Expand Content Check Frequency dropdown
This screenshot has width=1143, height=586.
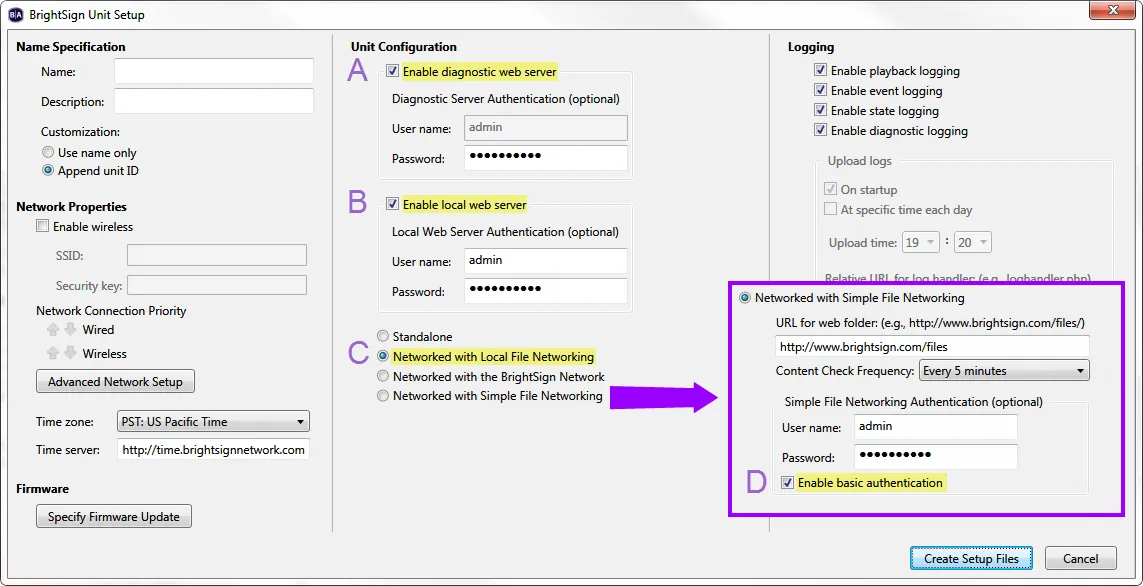1003,371
